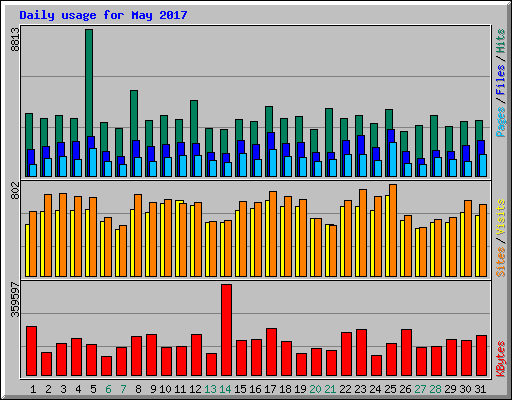Click the red KBytes bar for day 31
Image resolution: width=512 pixels, height=400 pixels.
481,355
